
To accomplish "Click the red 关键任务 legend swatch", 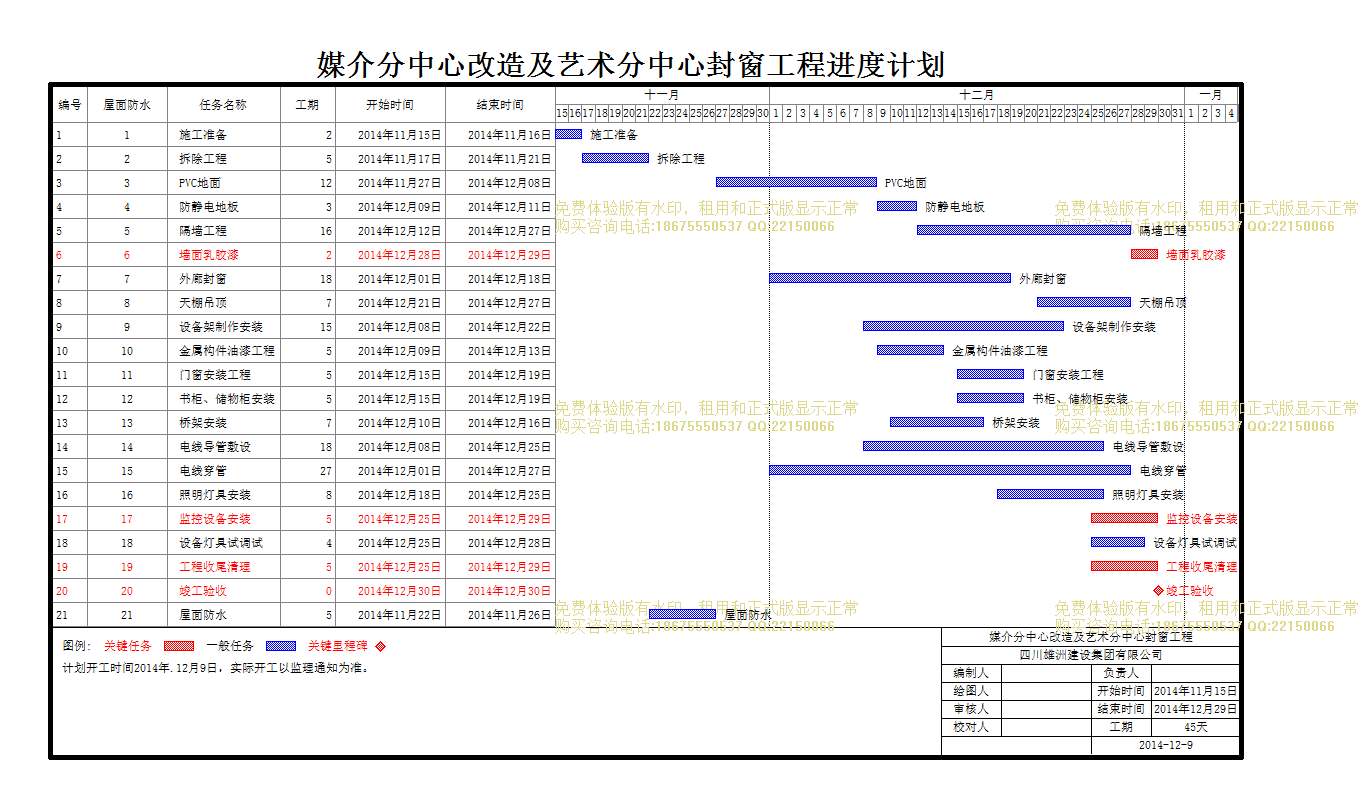I will (x=179, y=646).
